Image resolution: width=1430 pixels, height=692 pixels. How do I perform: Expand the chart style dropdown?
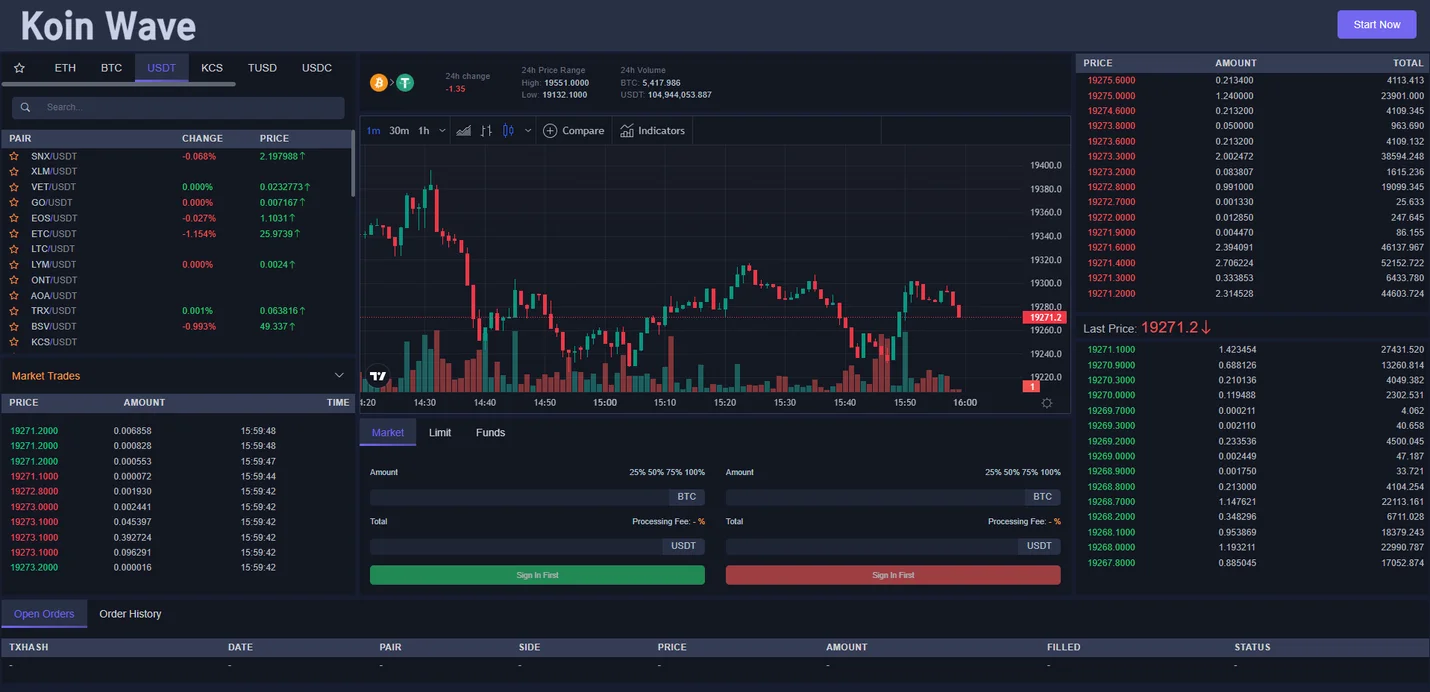528,131
